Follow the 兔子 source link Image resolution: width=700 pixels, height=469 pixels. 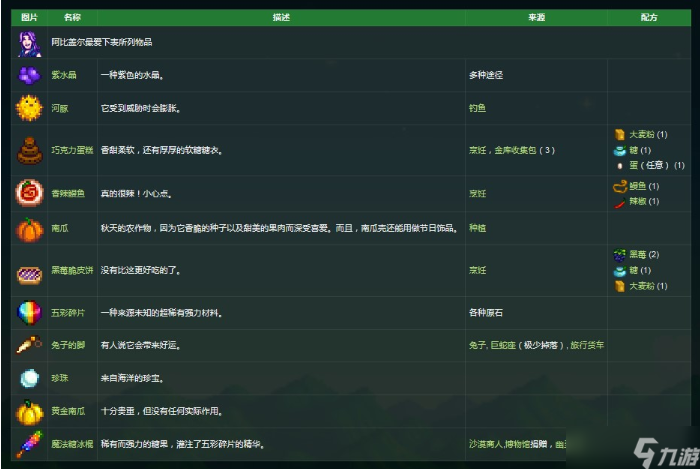pyautogui.click(x=477, y=345)
